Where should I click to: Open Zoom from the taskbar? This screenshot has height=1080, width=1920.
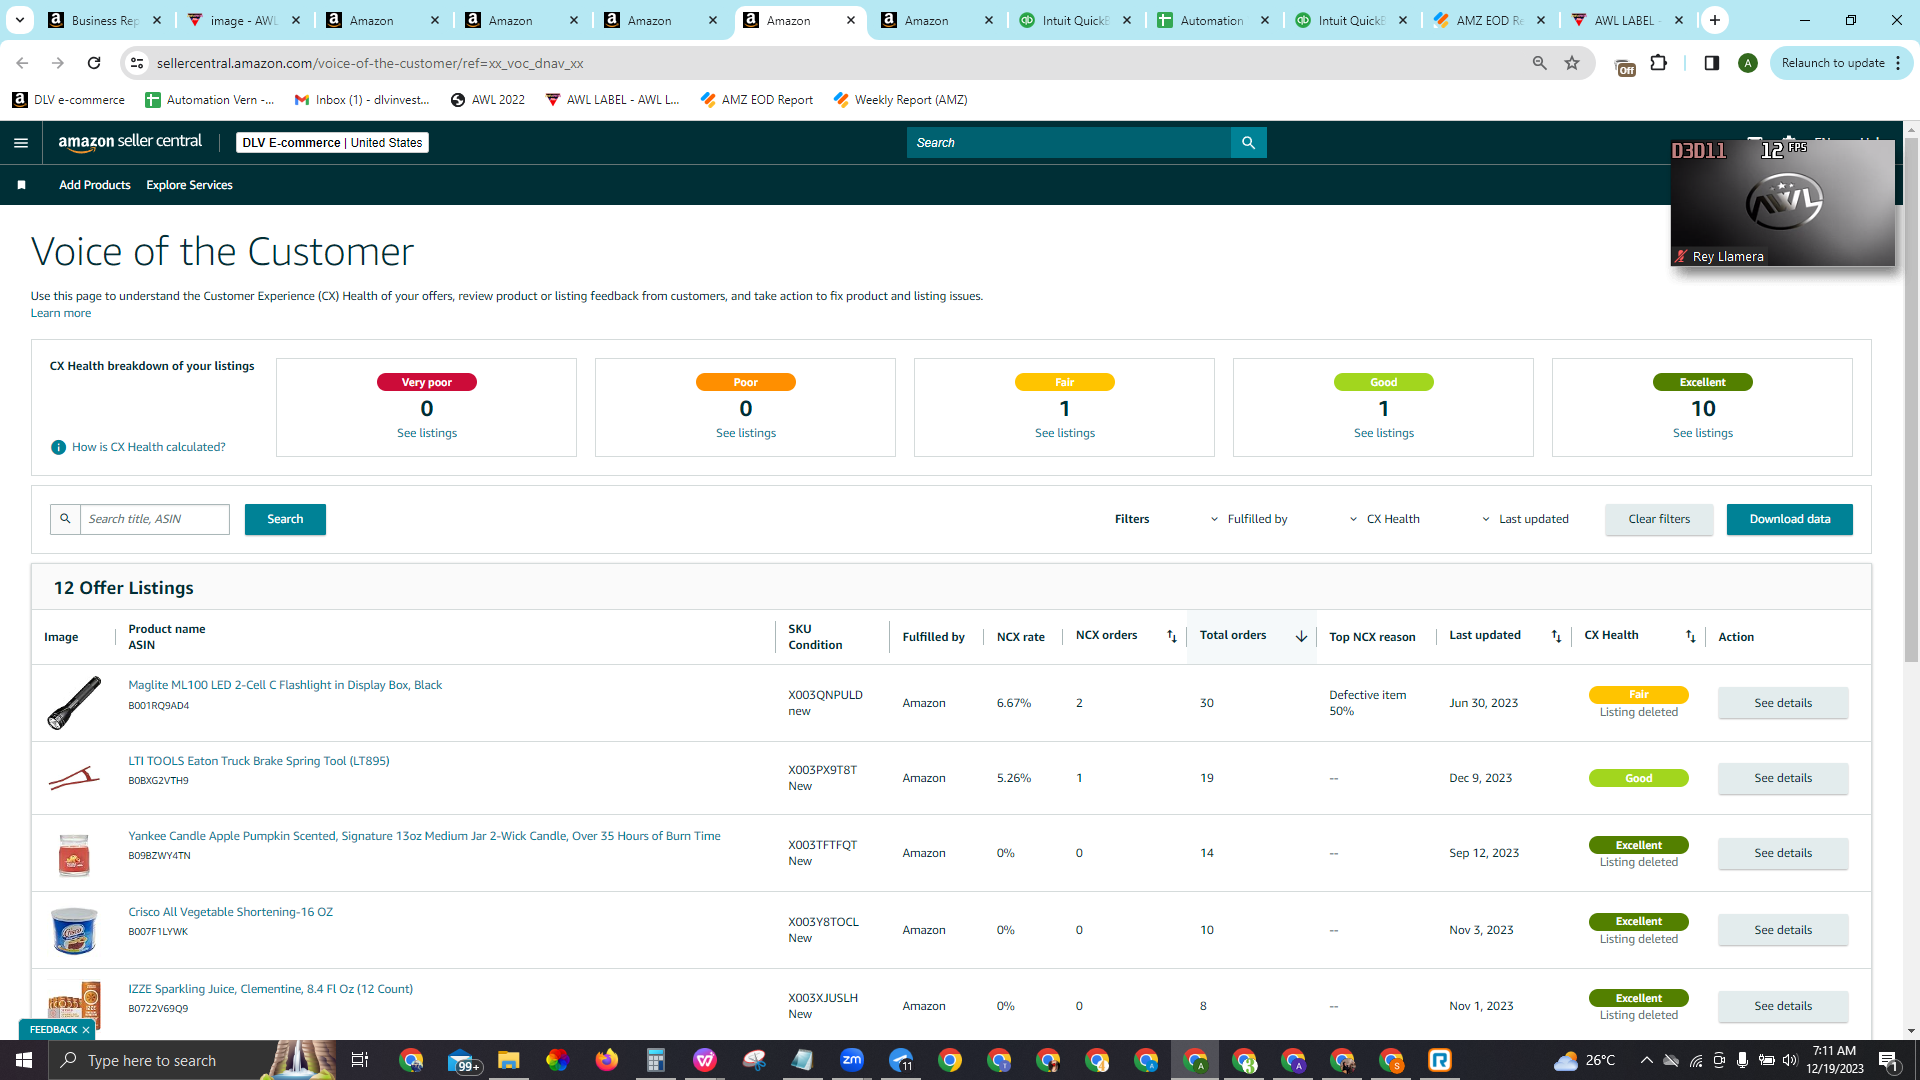coord(852,1060)
